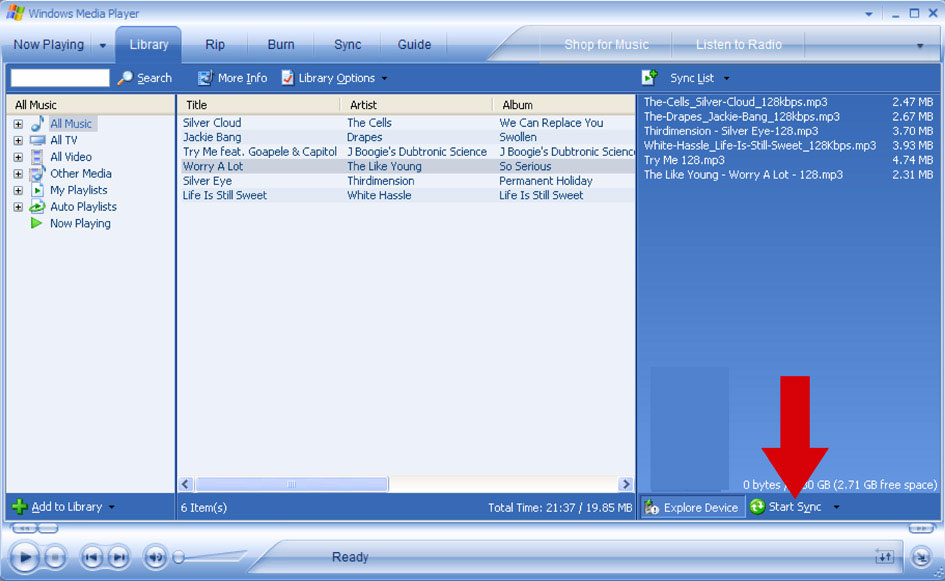
Task: Click the Other Media icon
Action: click(37, 174)
